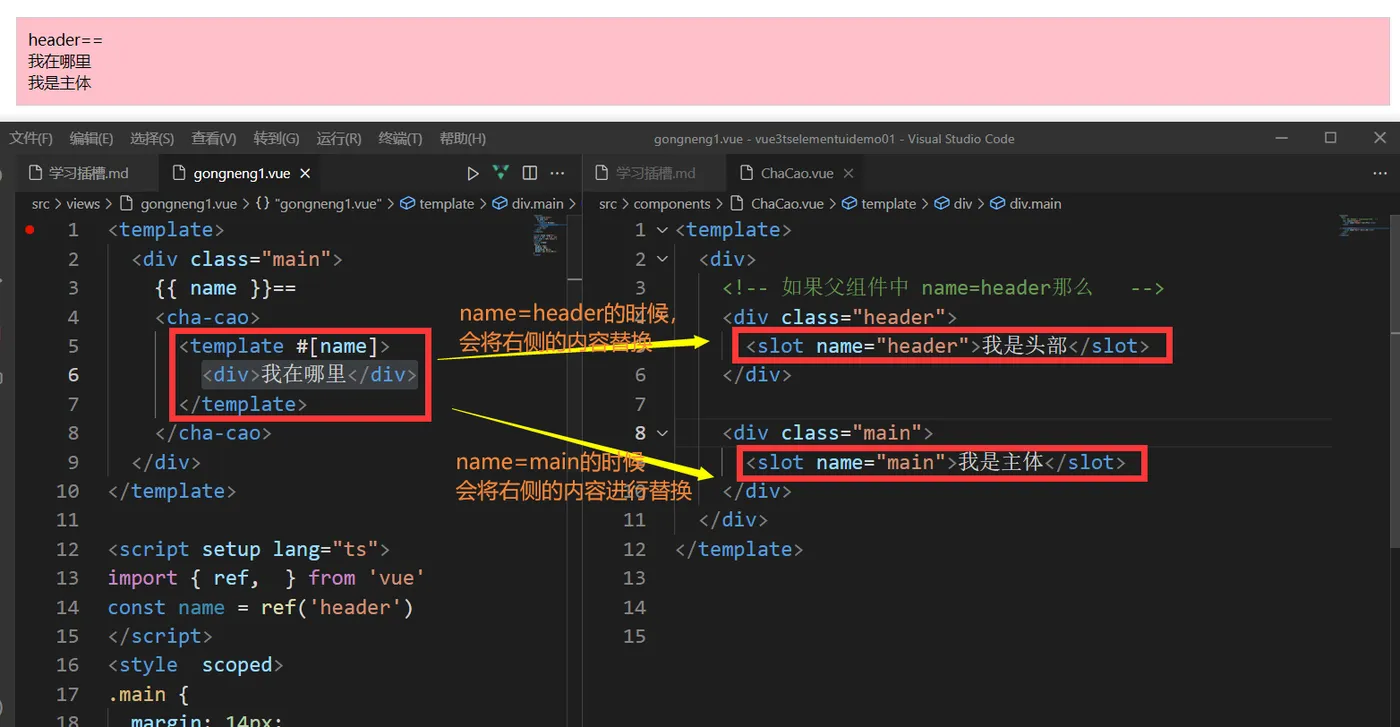Click the header== text in the pink preview

(66, 40)
